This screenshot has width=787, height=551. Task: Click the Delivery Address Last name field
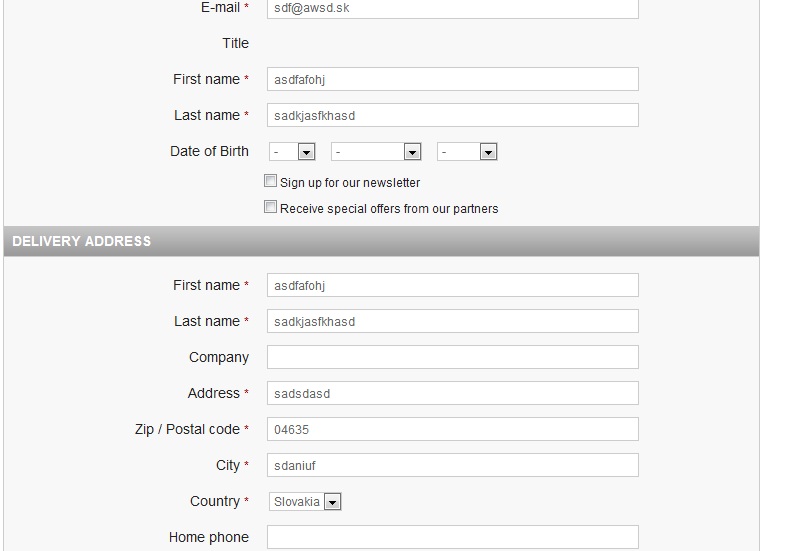pyautogui.click(x=452, y=322)
